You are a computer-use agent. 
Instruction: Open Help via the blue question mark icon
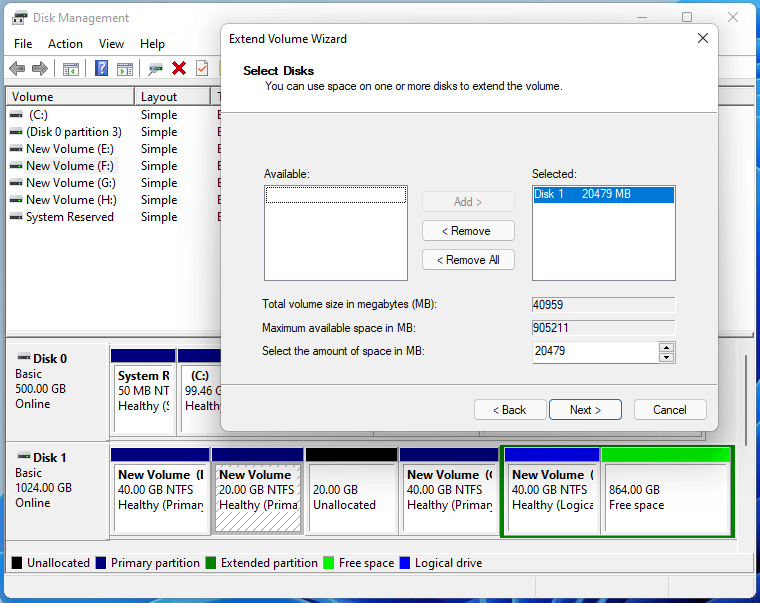click(x=101, y=68)
